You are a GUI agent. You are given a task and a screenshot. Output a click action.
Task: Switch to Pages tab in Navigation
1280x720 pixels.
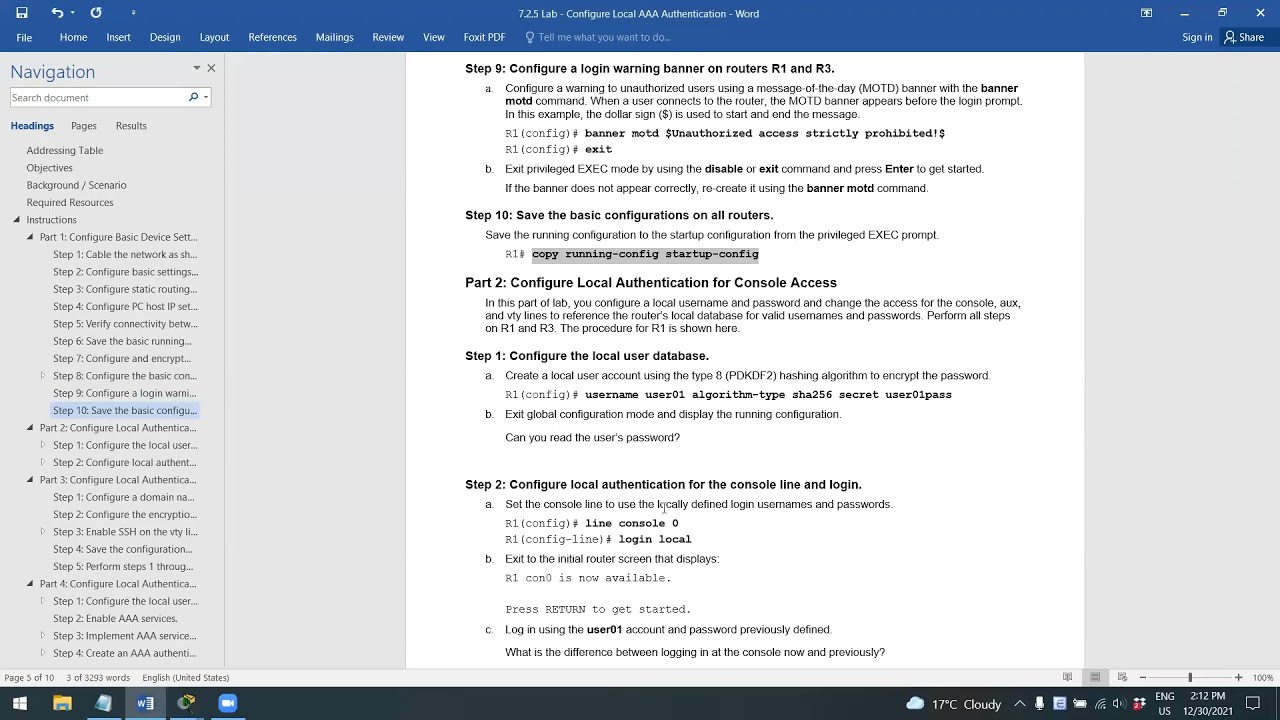click(x=84, y=126)
